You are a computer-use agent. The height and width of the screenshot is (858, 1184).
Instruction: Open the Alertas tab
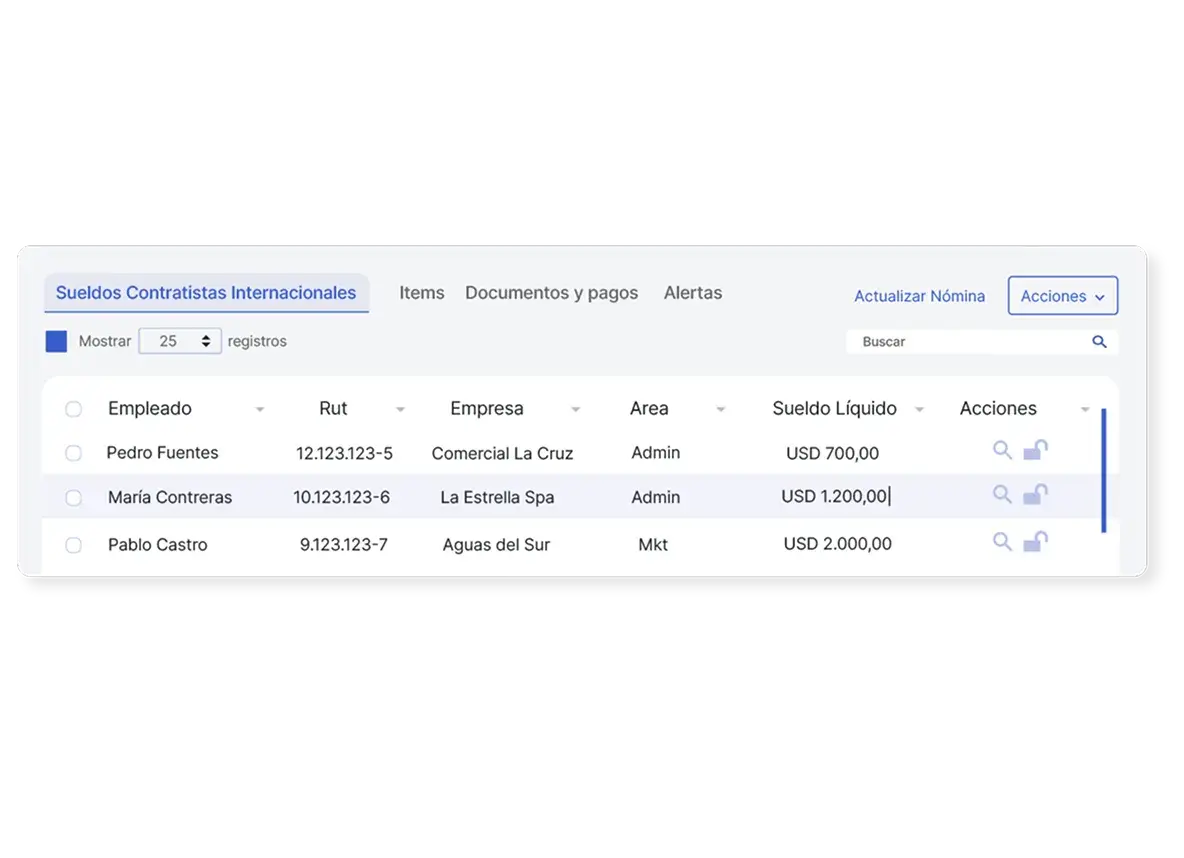pos(692,293)
